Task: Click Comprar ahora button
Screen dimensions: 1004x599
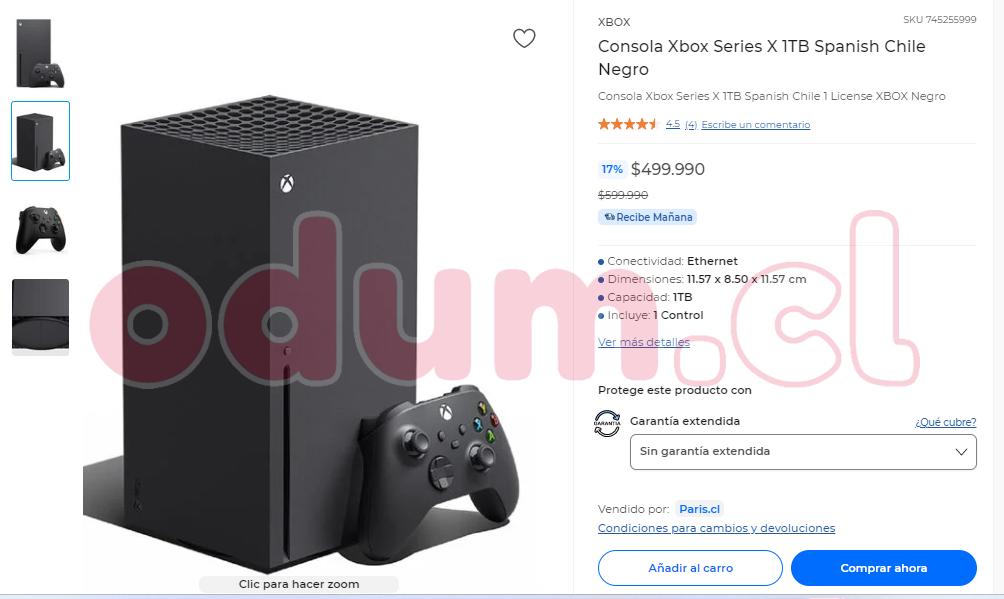Action: [x=884, y=568]
